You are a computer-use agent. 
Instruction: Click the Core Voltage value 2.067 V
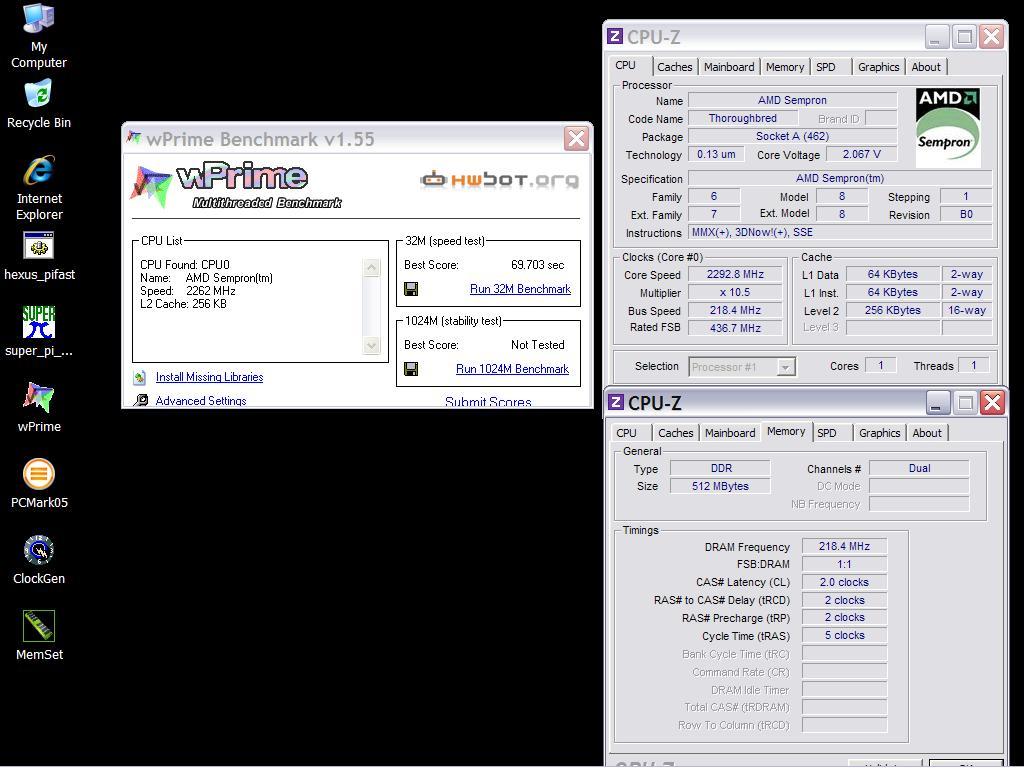point(861,154)
